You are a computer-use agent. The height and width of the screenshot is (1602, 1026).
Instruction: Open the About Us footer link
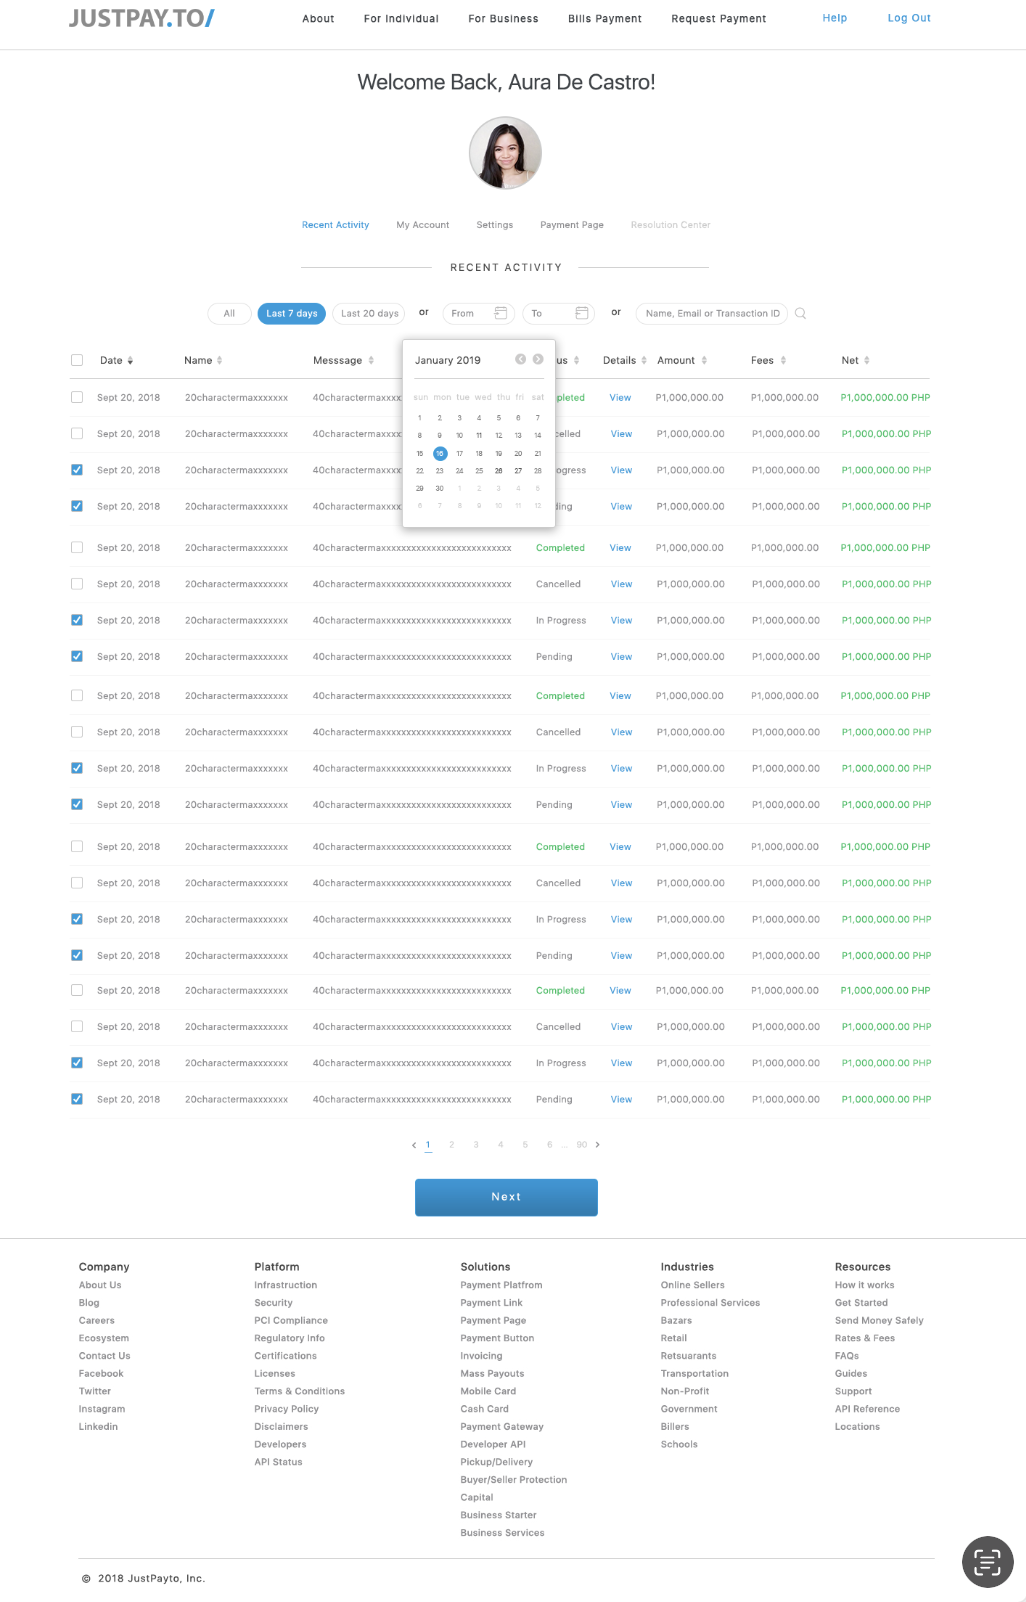click(x=100, y=1285)
